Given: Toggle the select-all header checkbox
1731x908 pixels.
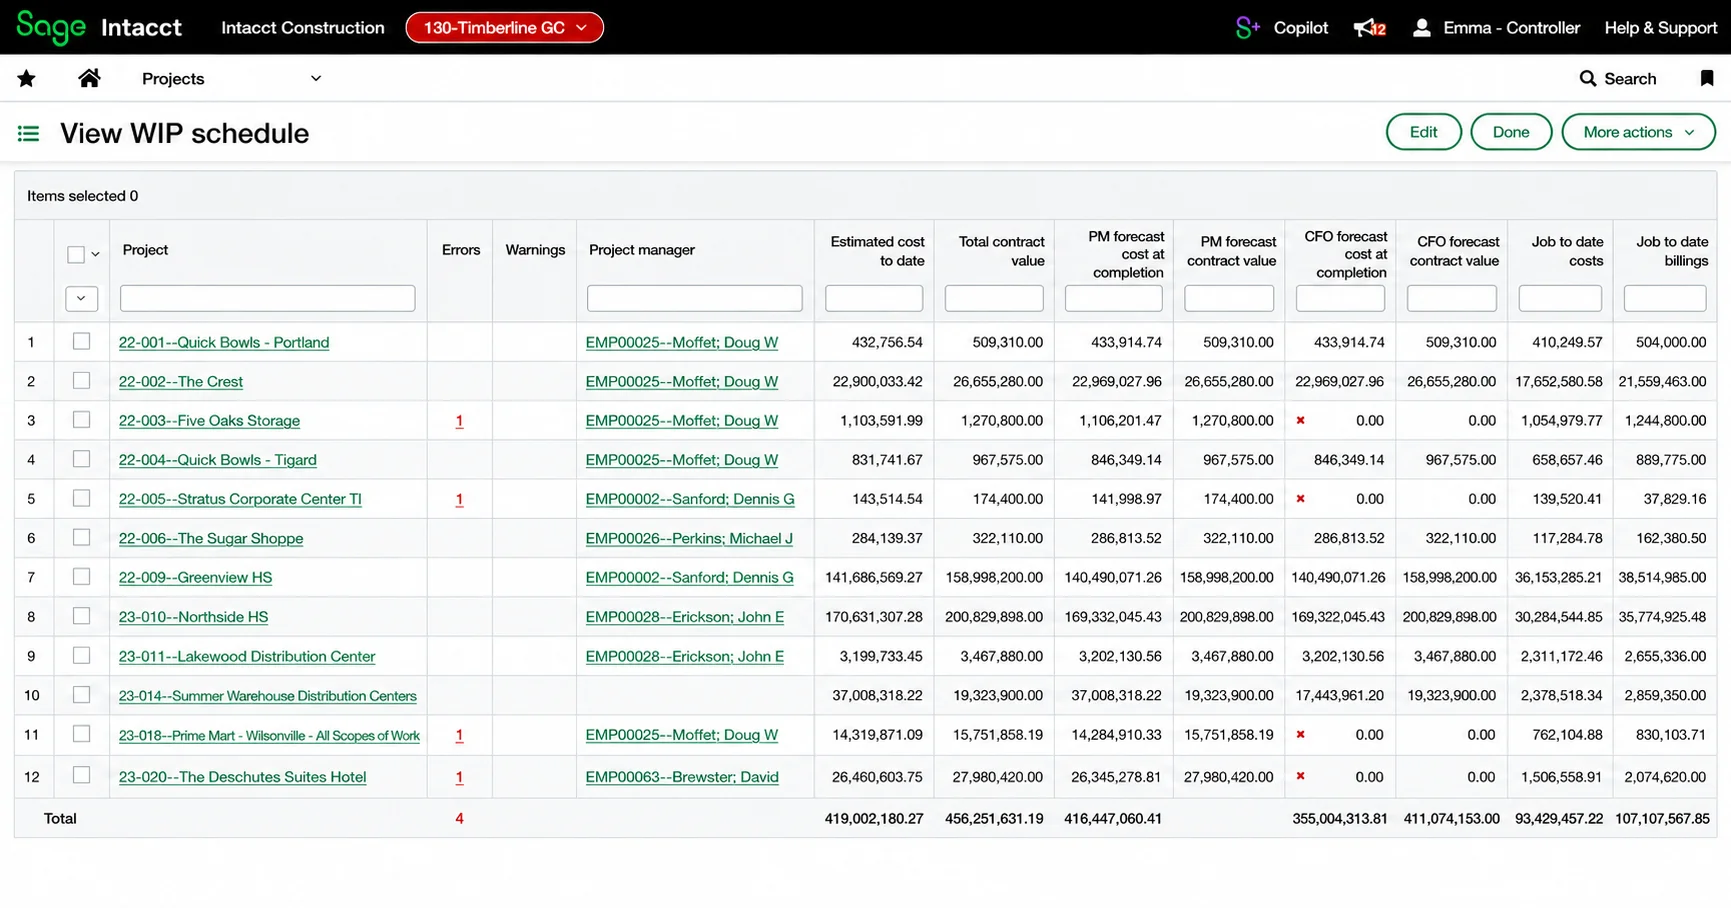Looking at the screenshot, I should pyautogui.click(x=76, y=254).
